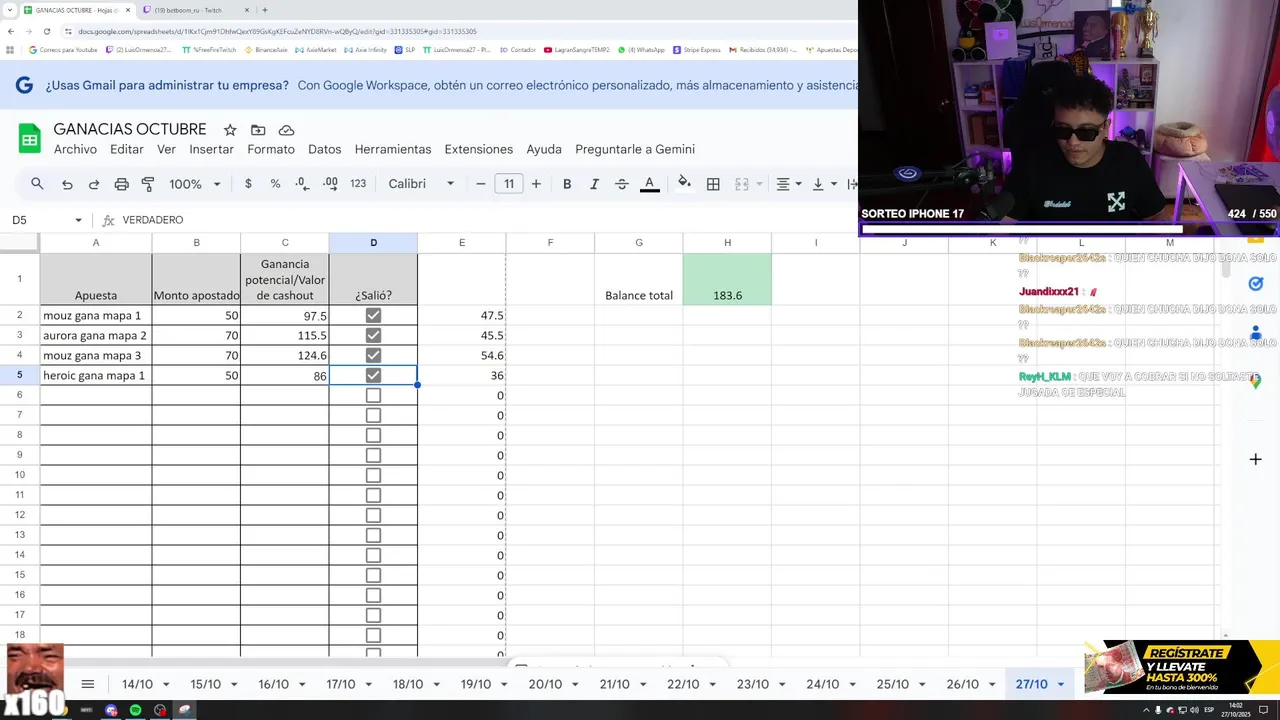This screenshot has width=1280, height=720.
Task: View the cloud save status
Action: click(286, 130)
